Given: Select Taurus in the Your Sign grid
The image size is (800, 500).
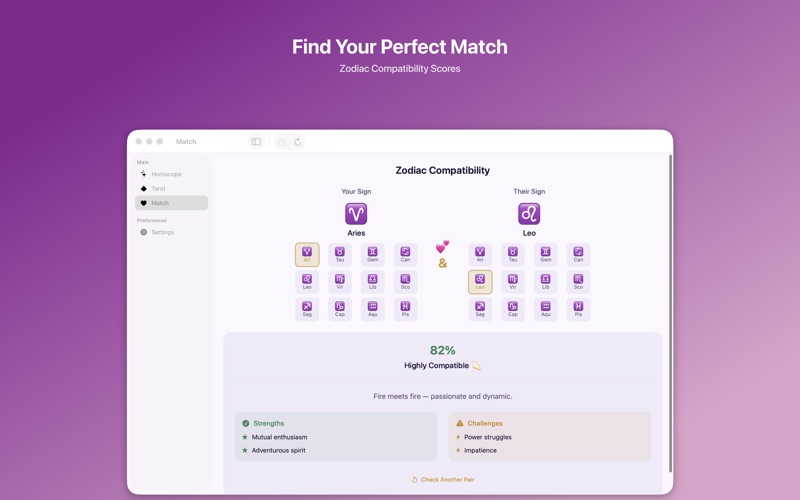Looking at the screenshot, I should pyautogui.click(x=339, y=254).
